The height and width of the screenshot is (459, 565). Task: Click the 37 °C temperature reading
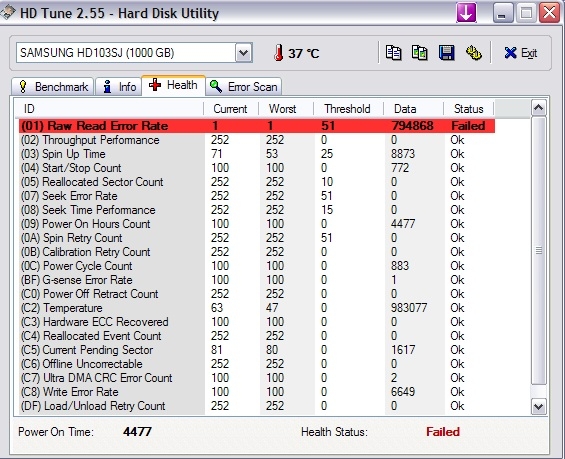304,54
